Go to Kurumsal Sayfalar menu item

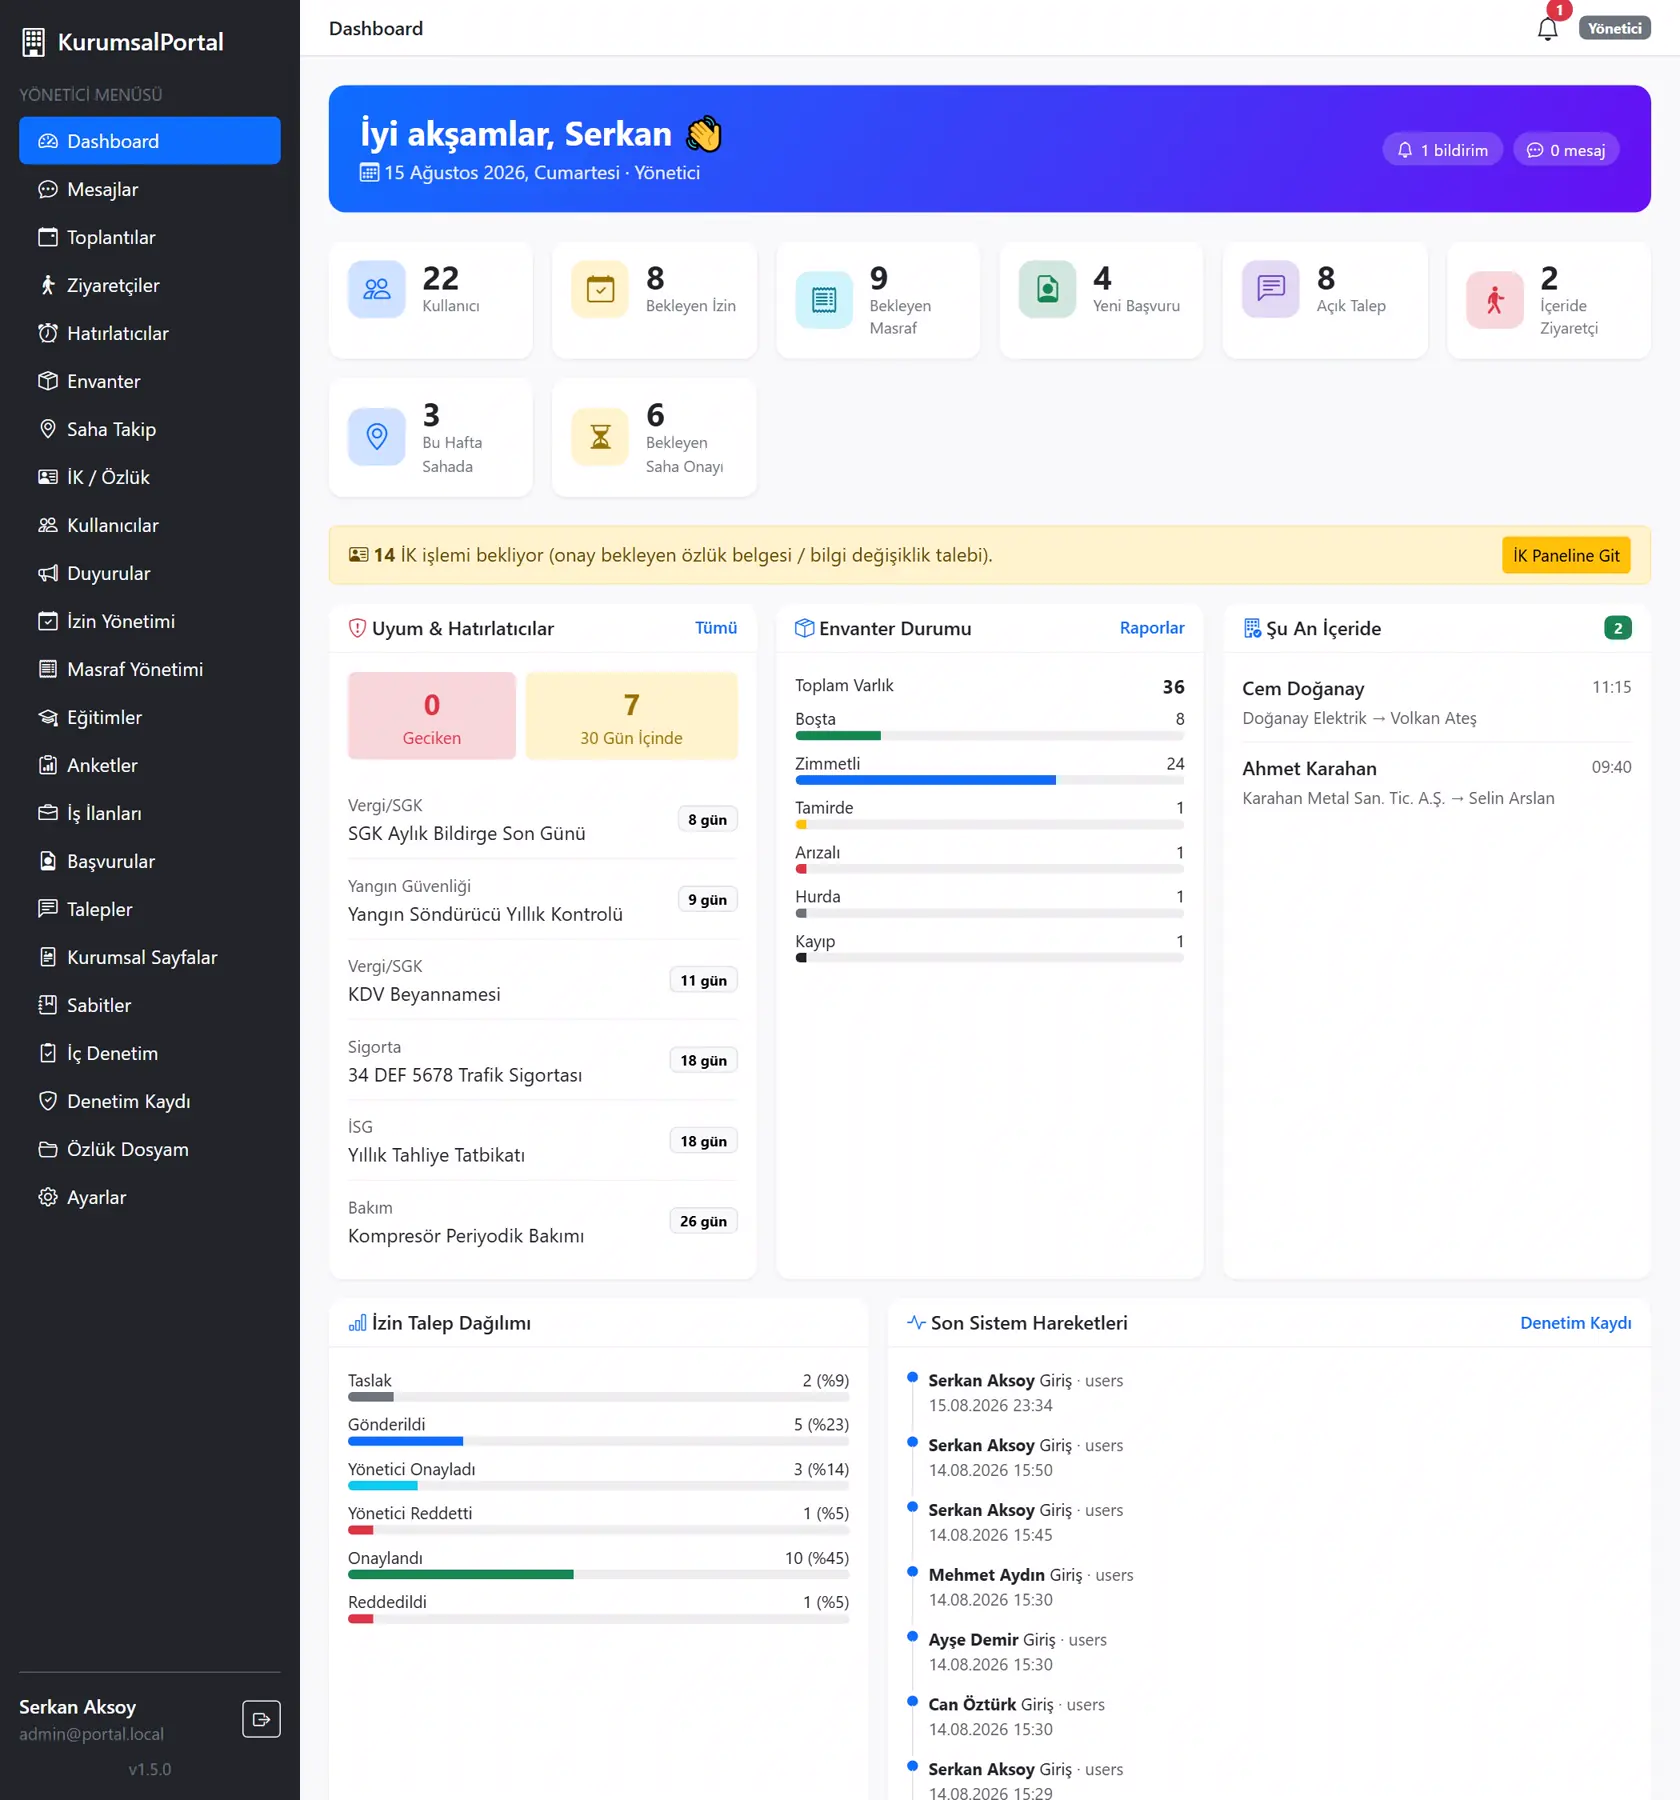click(150, 957)
